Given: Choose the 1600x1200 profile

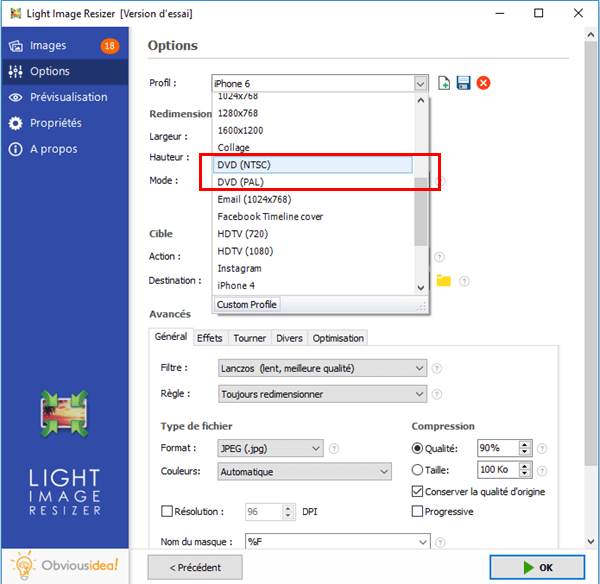Looking at the screenshot, I should point(313,131).
